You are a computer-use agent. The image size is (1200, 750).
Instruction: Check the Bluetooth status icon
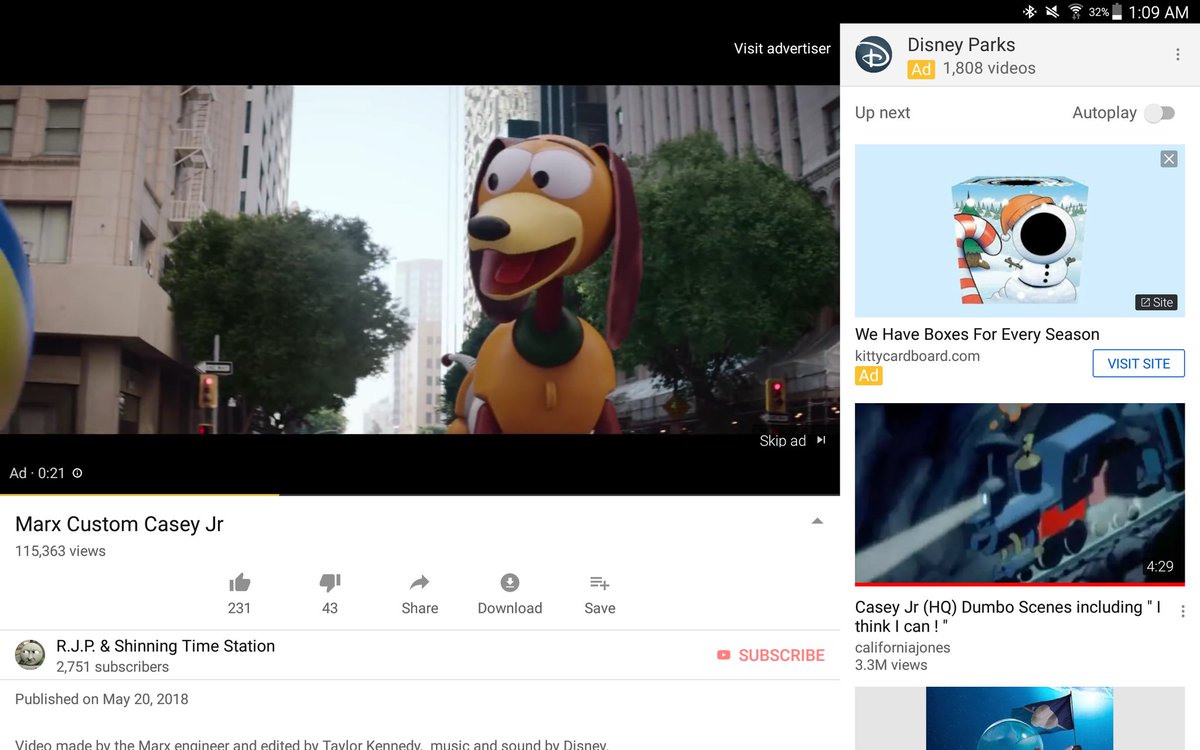click(1029, 12)
